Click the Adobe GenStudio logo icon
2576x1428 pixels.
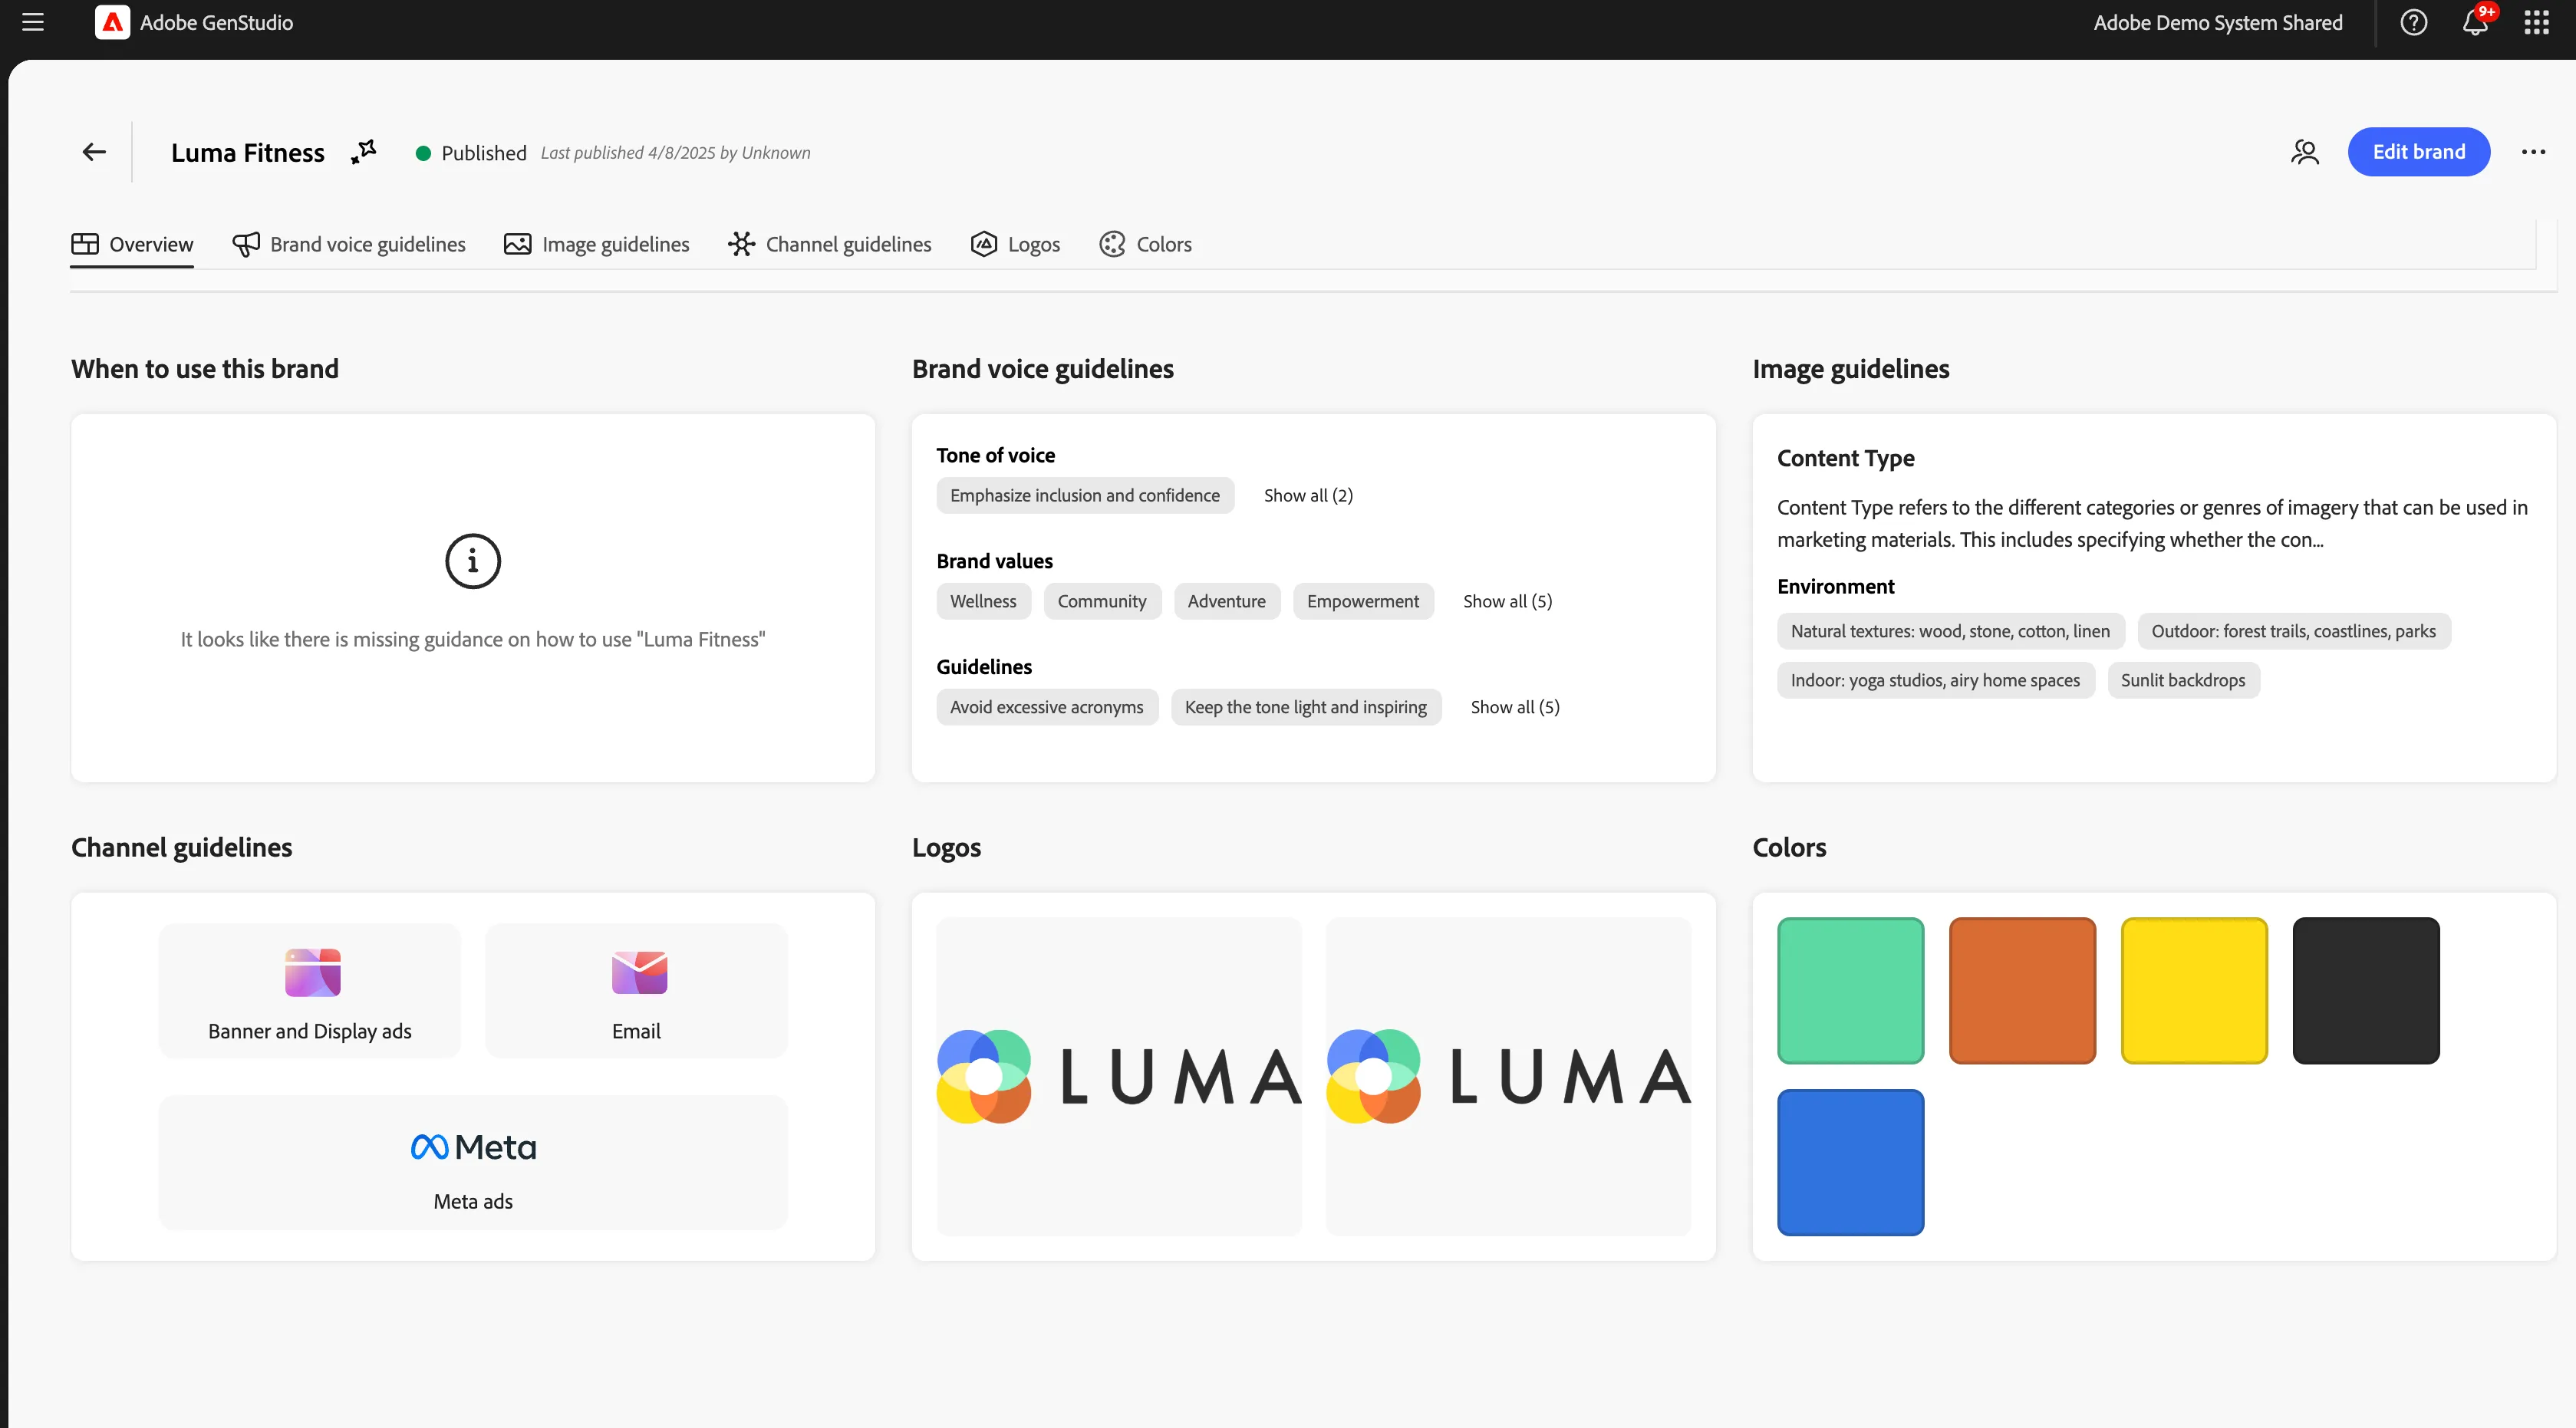(112, 22)
